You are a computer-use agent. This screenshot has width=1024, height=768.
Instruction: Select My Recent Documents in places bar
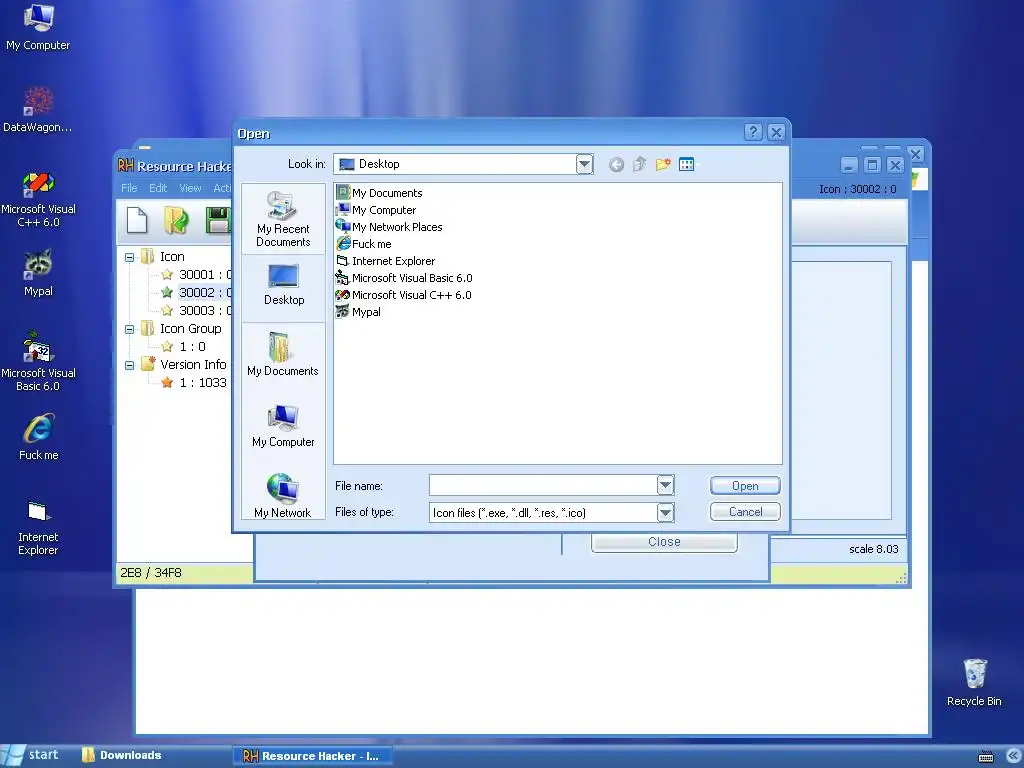coord(283,219)
